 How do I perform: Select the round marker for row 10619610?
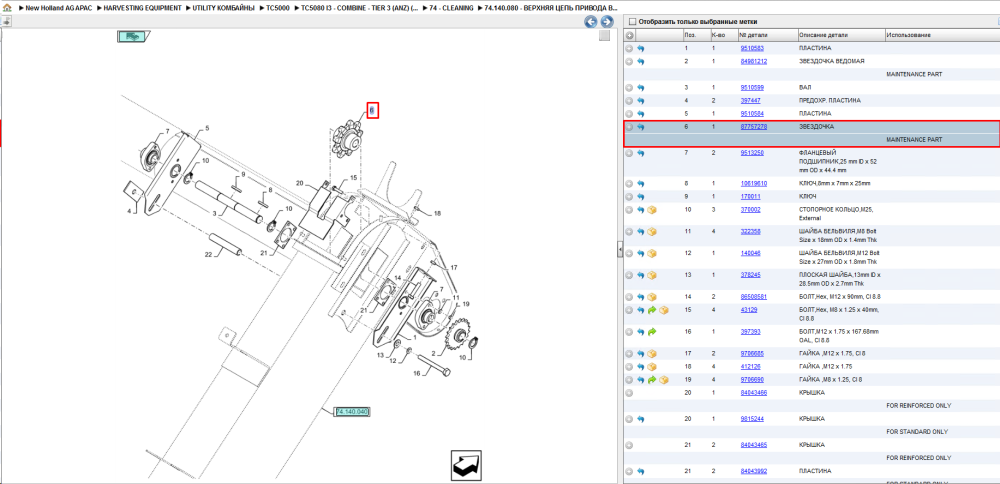coord(629,184)
